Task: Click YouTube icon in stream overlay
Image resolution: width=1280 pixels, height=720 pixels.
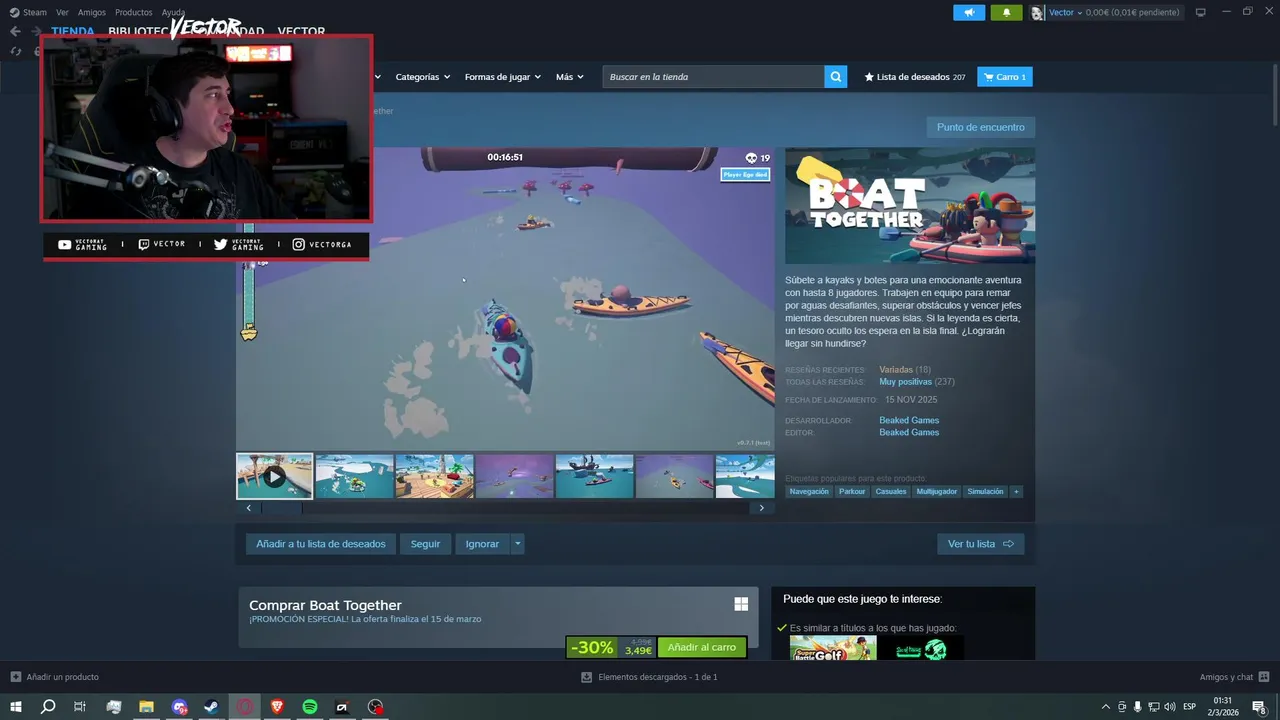Action: point(65,244)
